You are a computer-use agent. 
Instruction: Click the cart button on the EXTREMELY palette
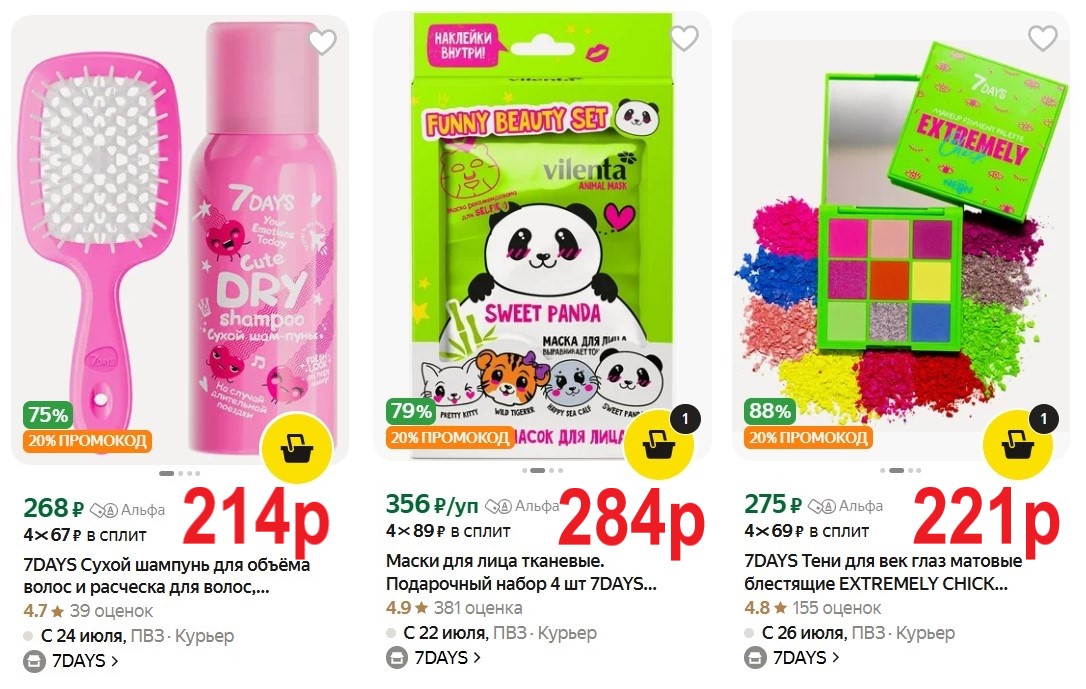click(x=1019, y=445)
